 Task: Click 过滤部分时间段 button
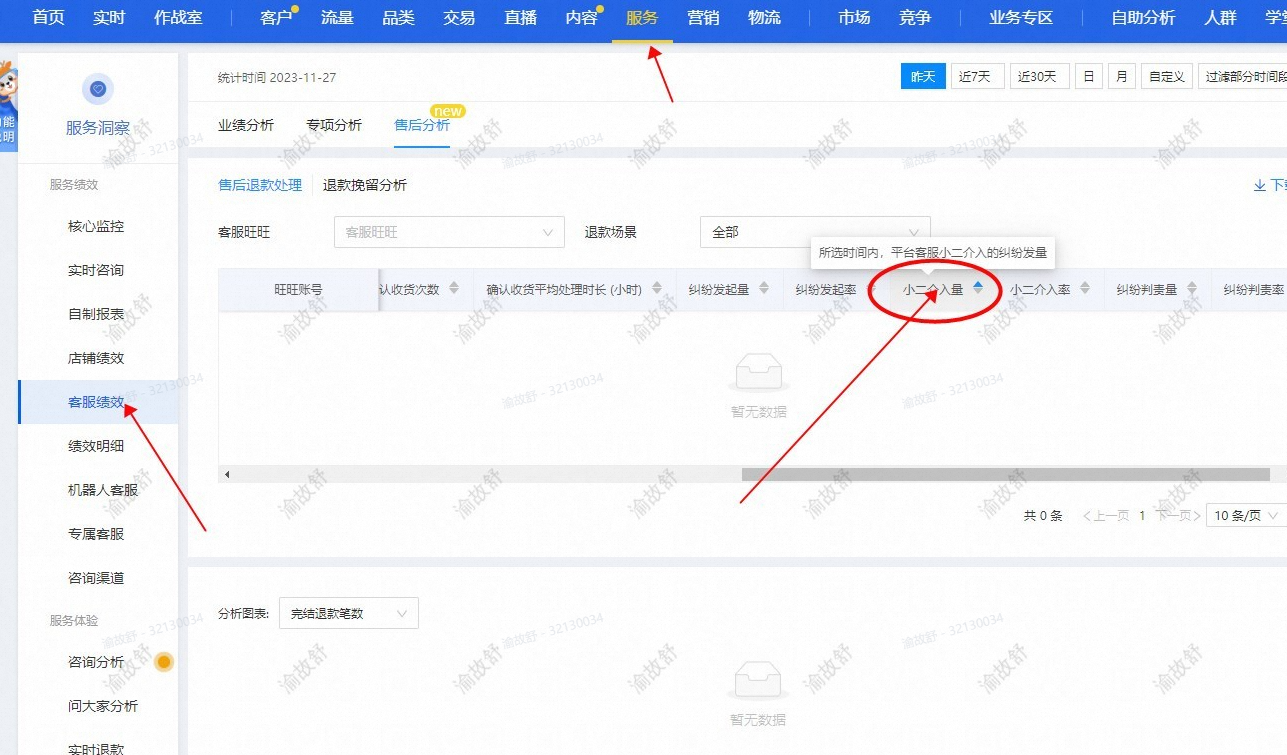coord(1242,76)
